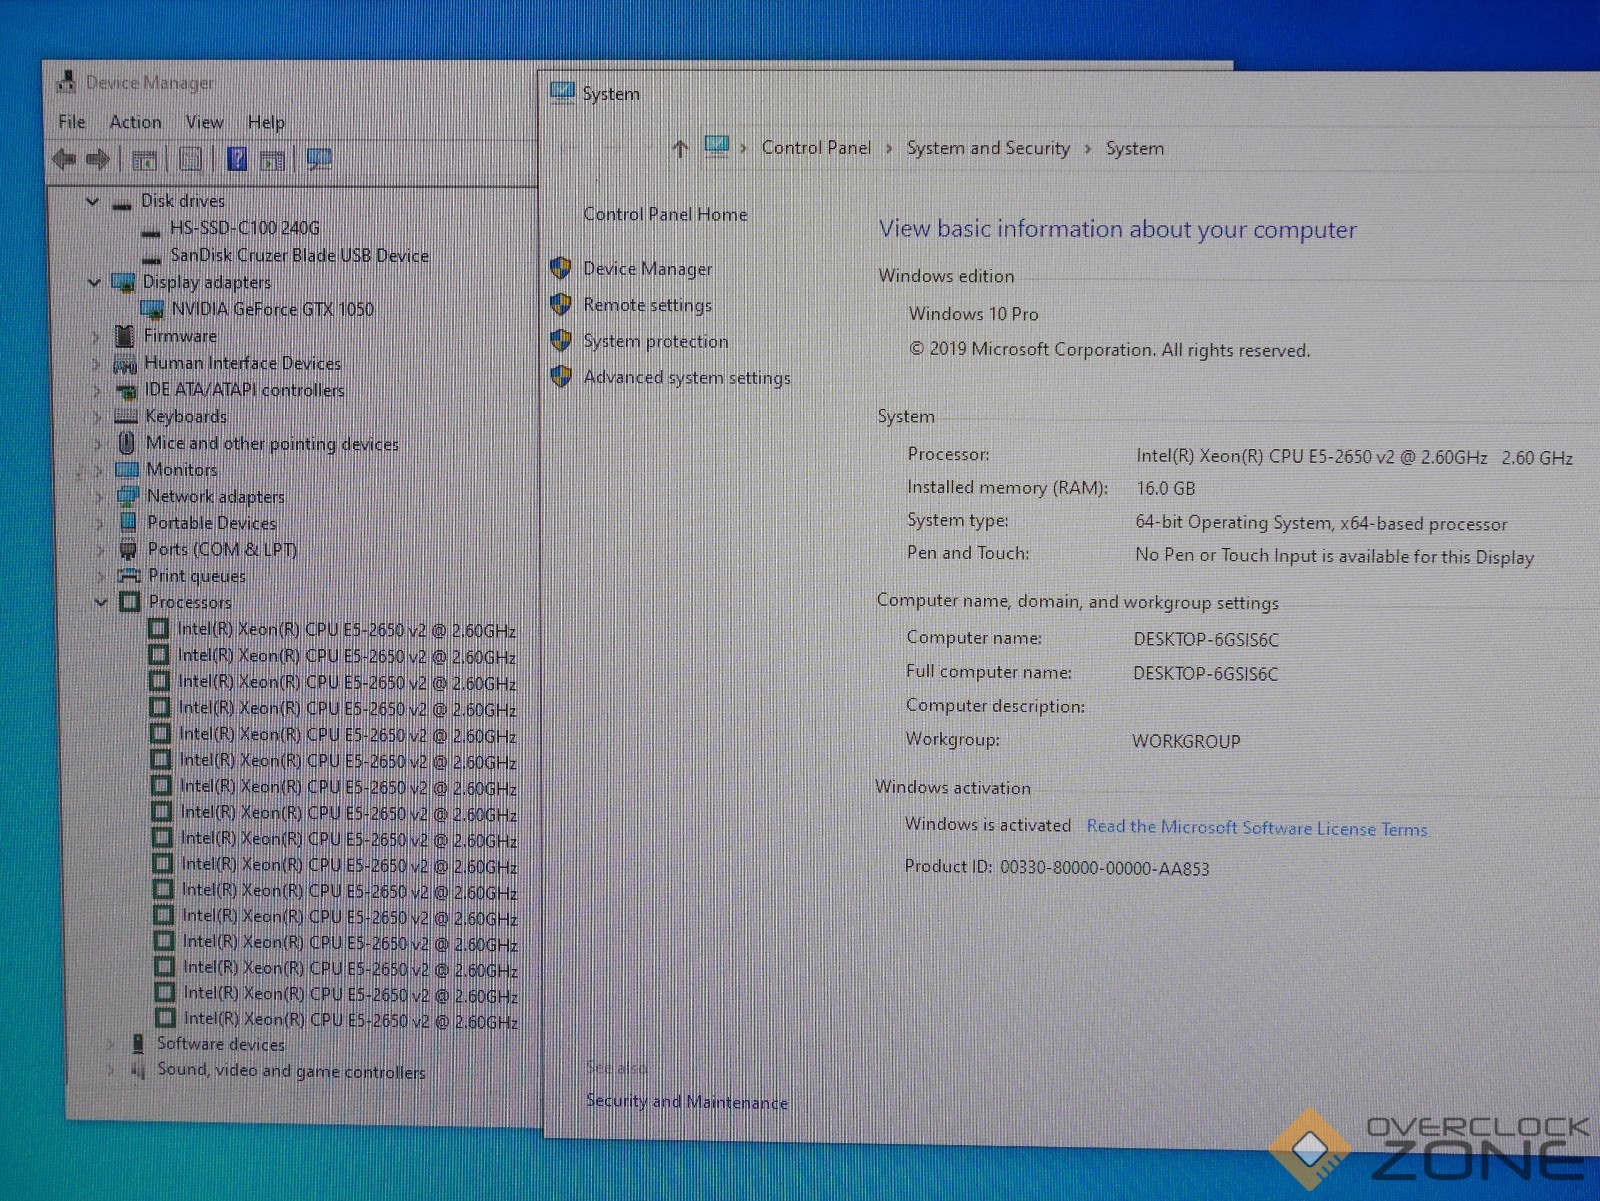Read the Microsoft Software License Terms

point(1256,828)
